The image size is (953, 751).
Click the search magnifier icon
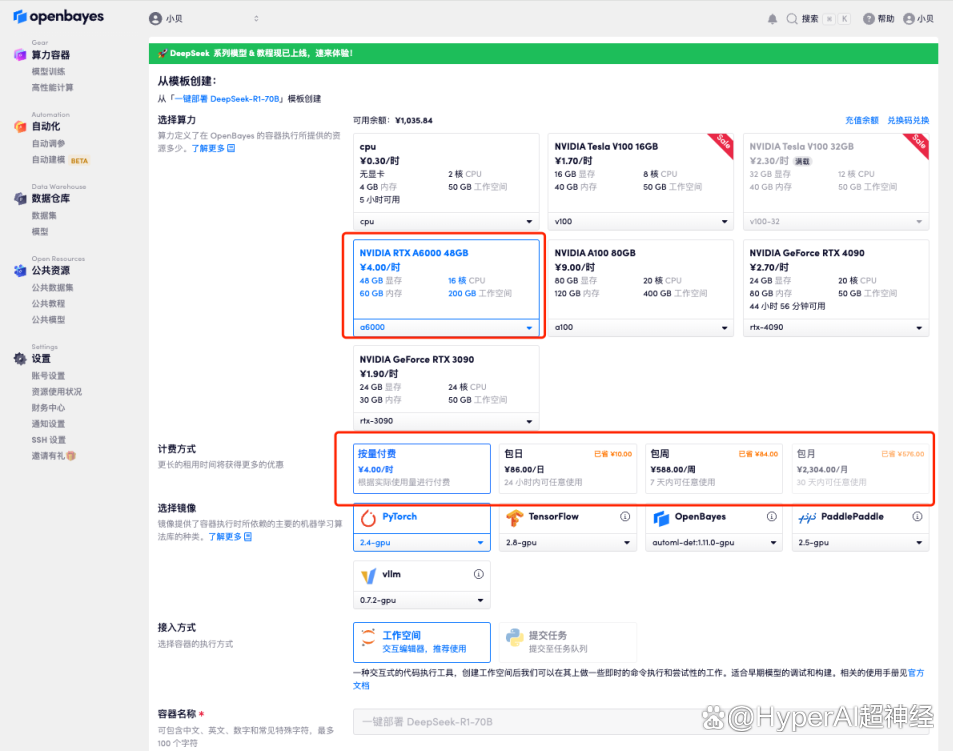792,19
